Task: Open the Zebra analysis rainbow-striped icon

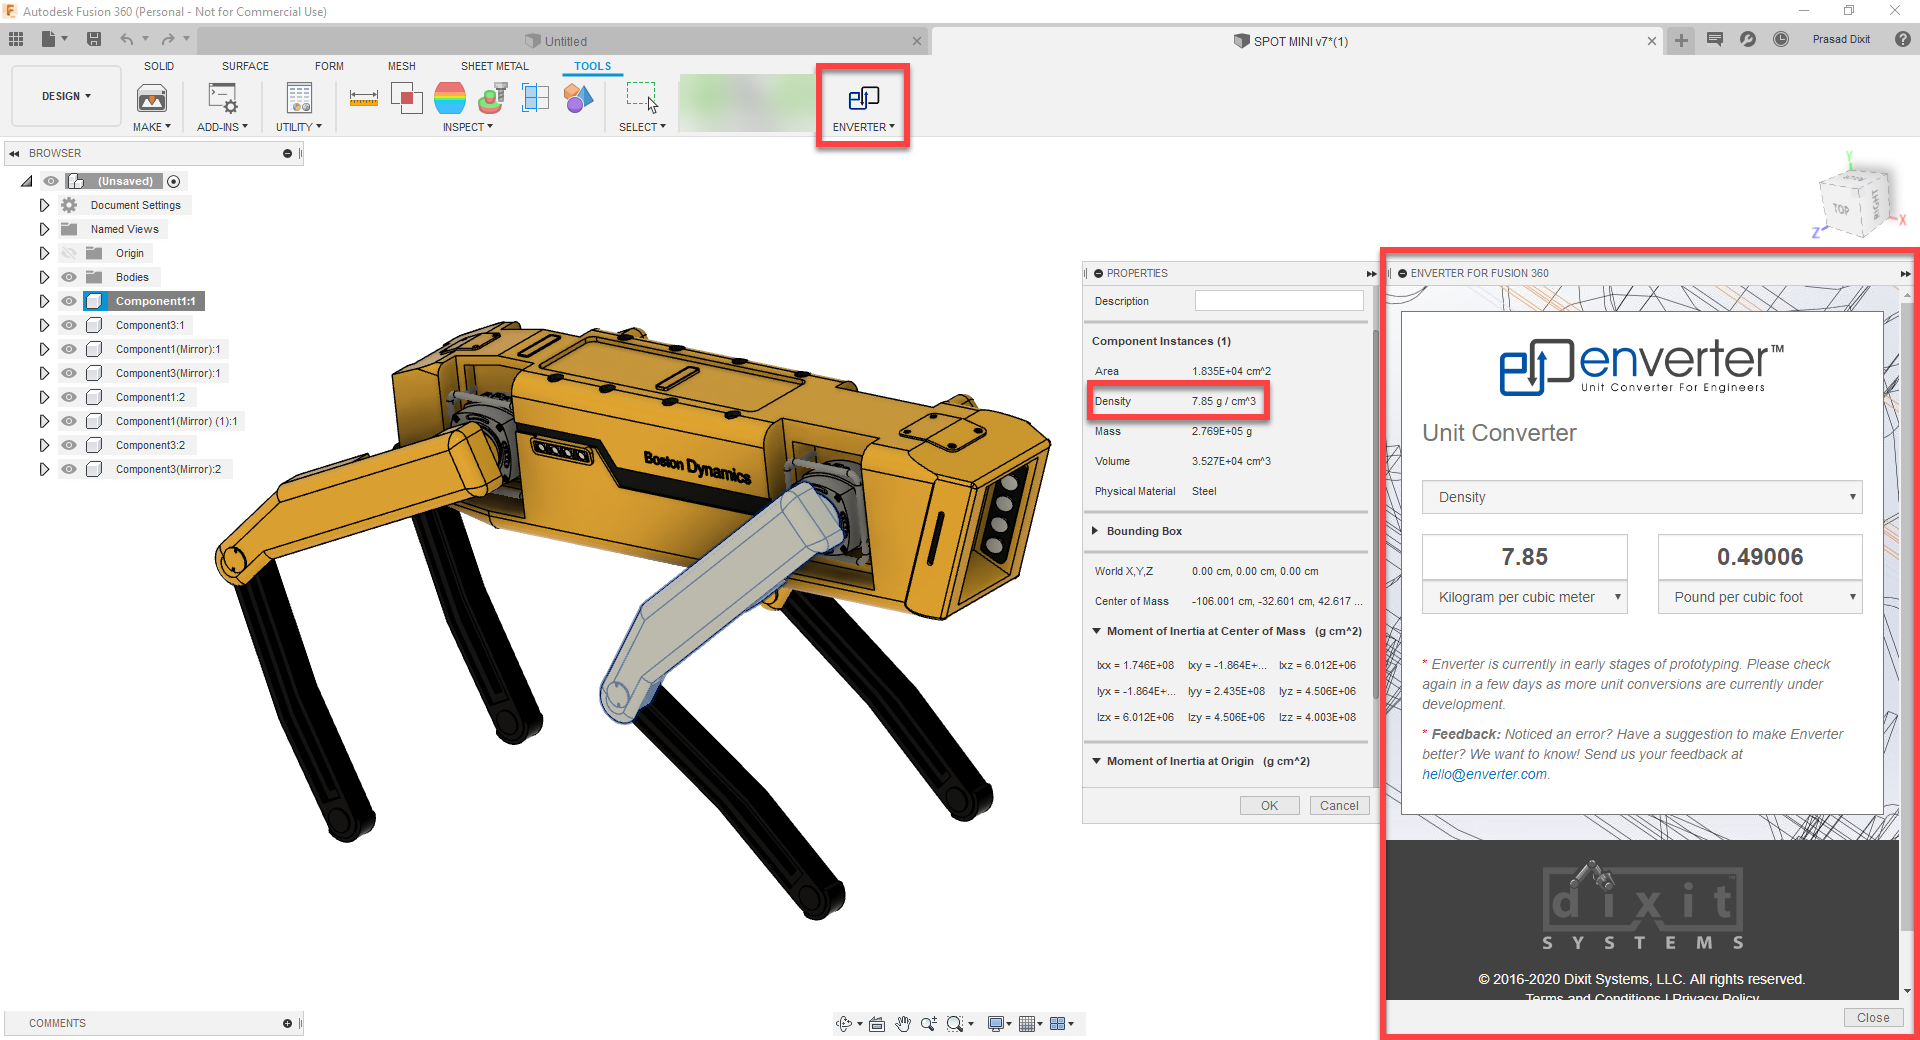Action: pos(450,99)
